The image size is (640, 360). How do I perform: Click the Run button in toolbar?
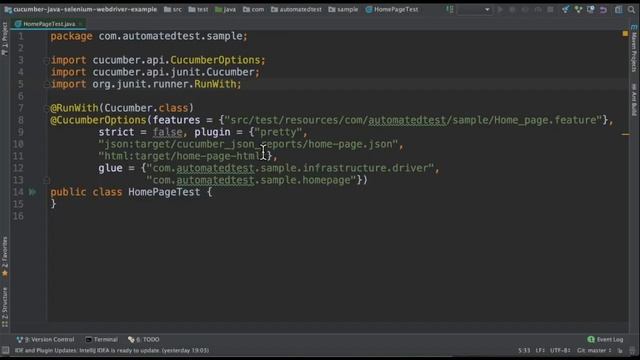pos(500,9)
